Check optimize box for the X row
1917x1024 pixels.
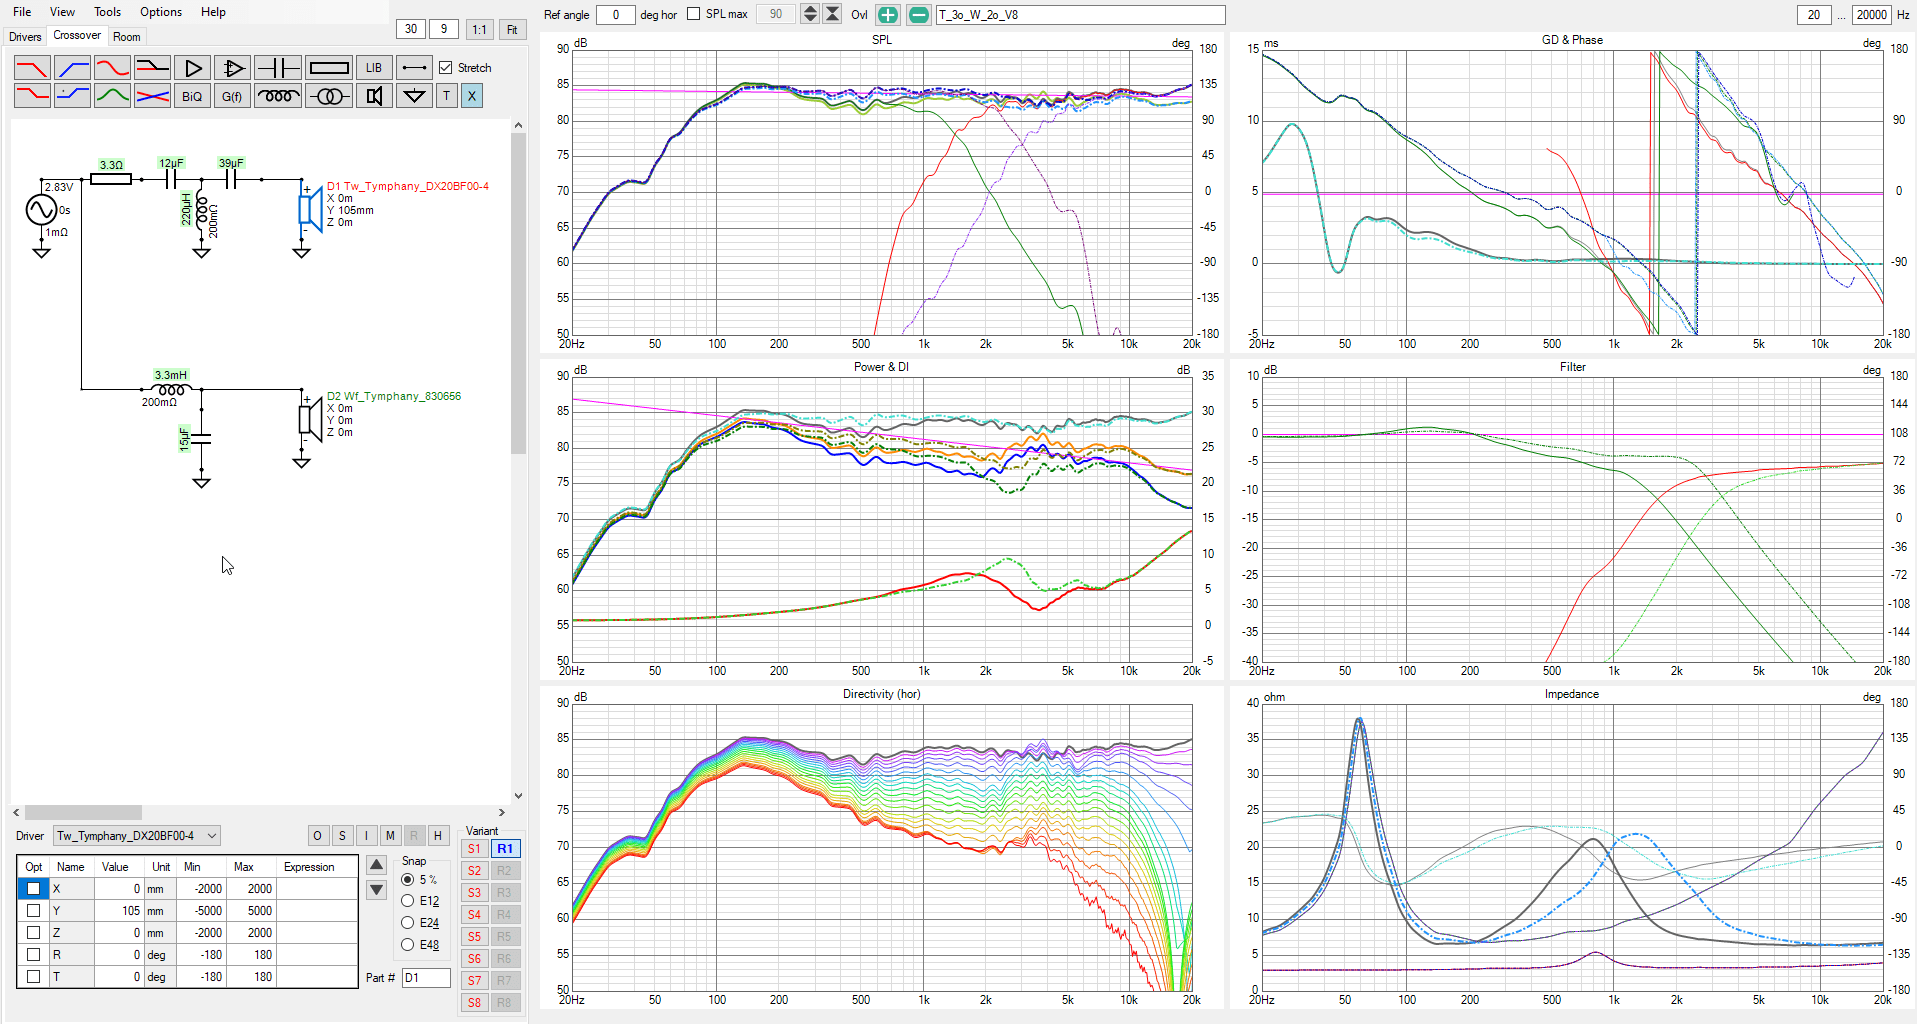click(34, 888)
